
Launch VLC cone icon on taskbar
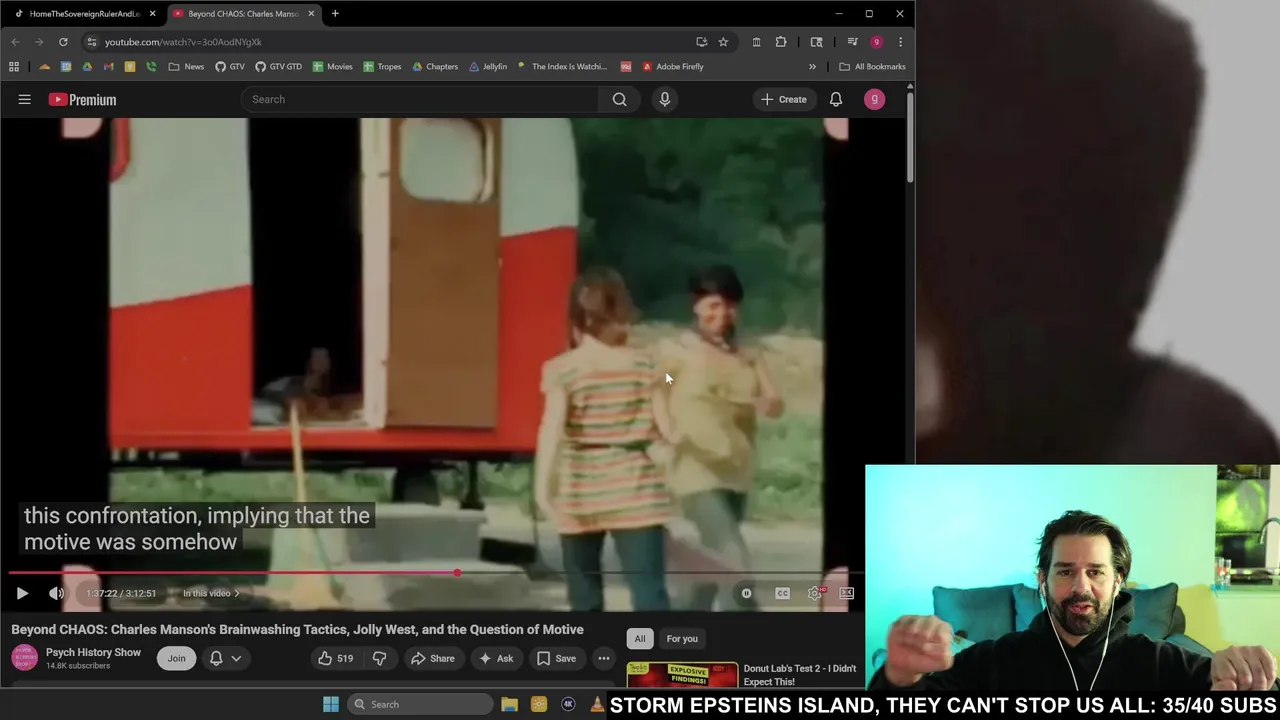pyautogui.click(x=597, y=704)
